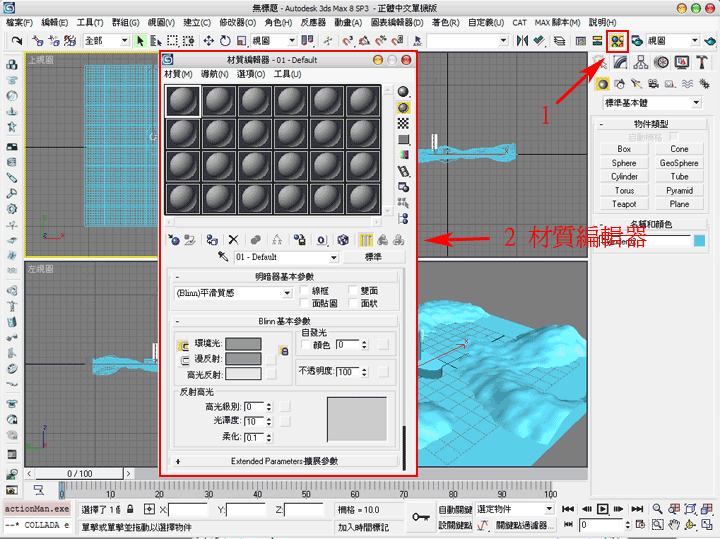Click the Pan hand viewport control
This screenshot has height=539, width=720.
point(674,524)
